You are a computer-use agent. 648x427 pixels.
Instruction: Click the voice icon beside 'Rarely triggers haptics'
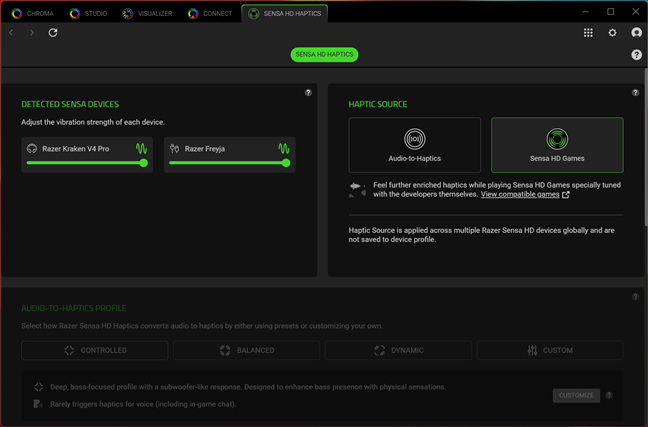pos(38,404)
